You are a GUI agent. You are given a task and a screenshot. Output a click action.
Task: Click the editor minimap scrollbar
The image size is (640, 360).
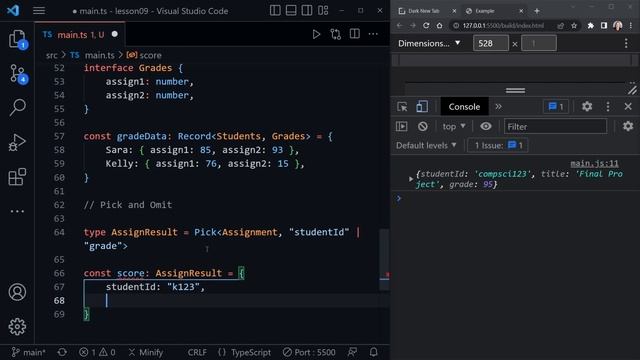point(384,260)
